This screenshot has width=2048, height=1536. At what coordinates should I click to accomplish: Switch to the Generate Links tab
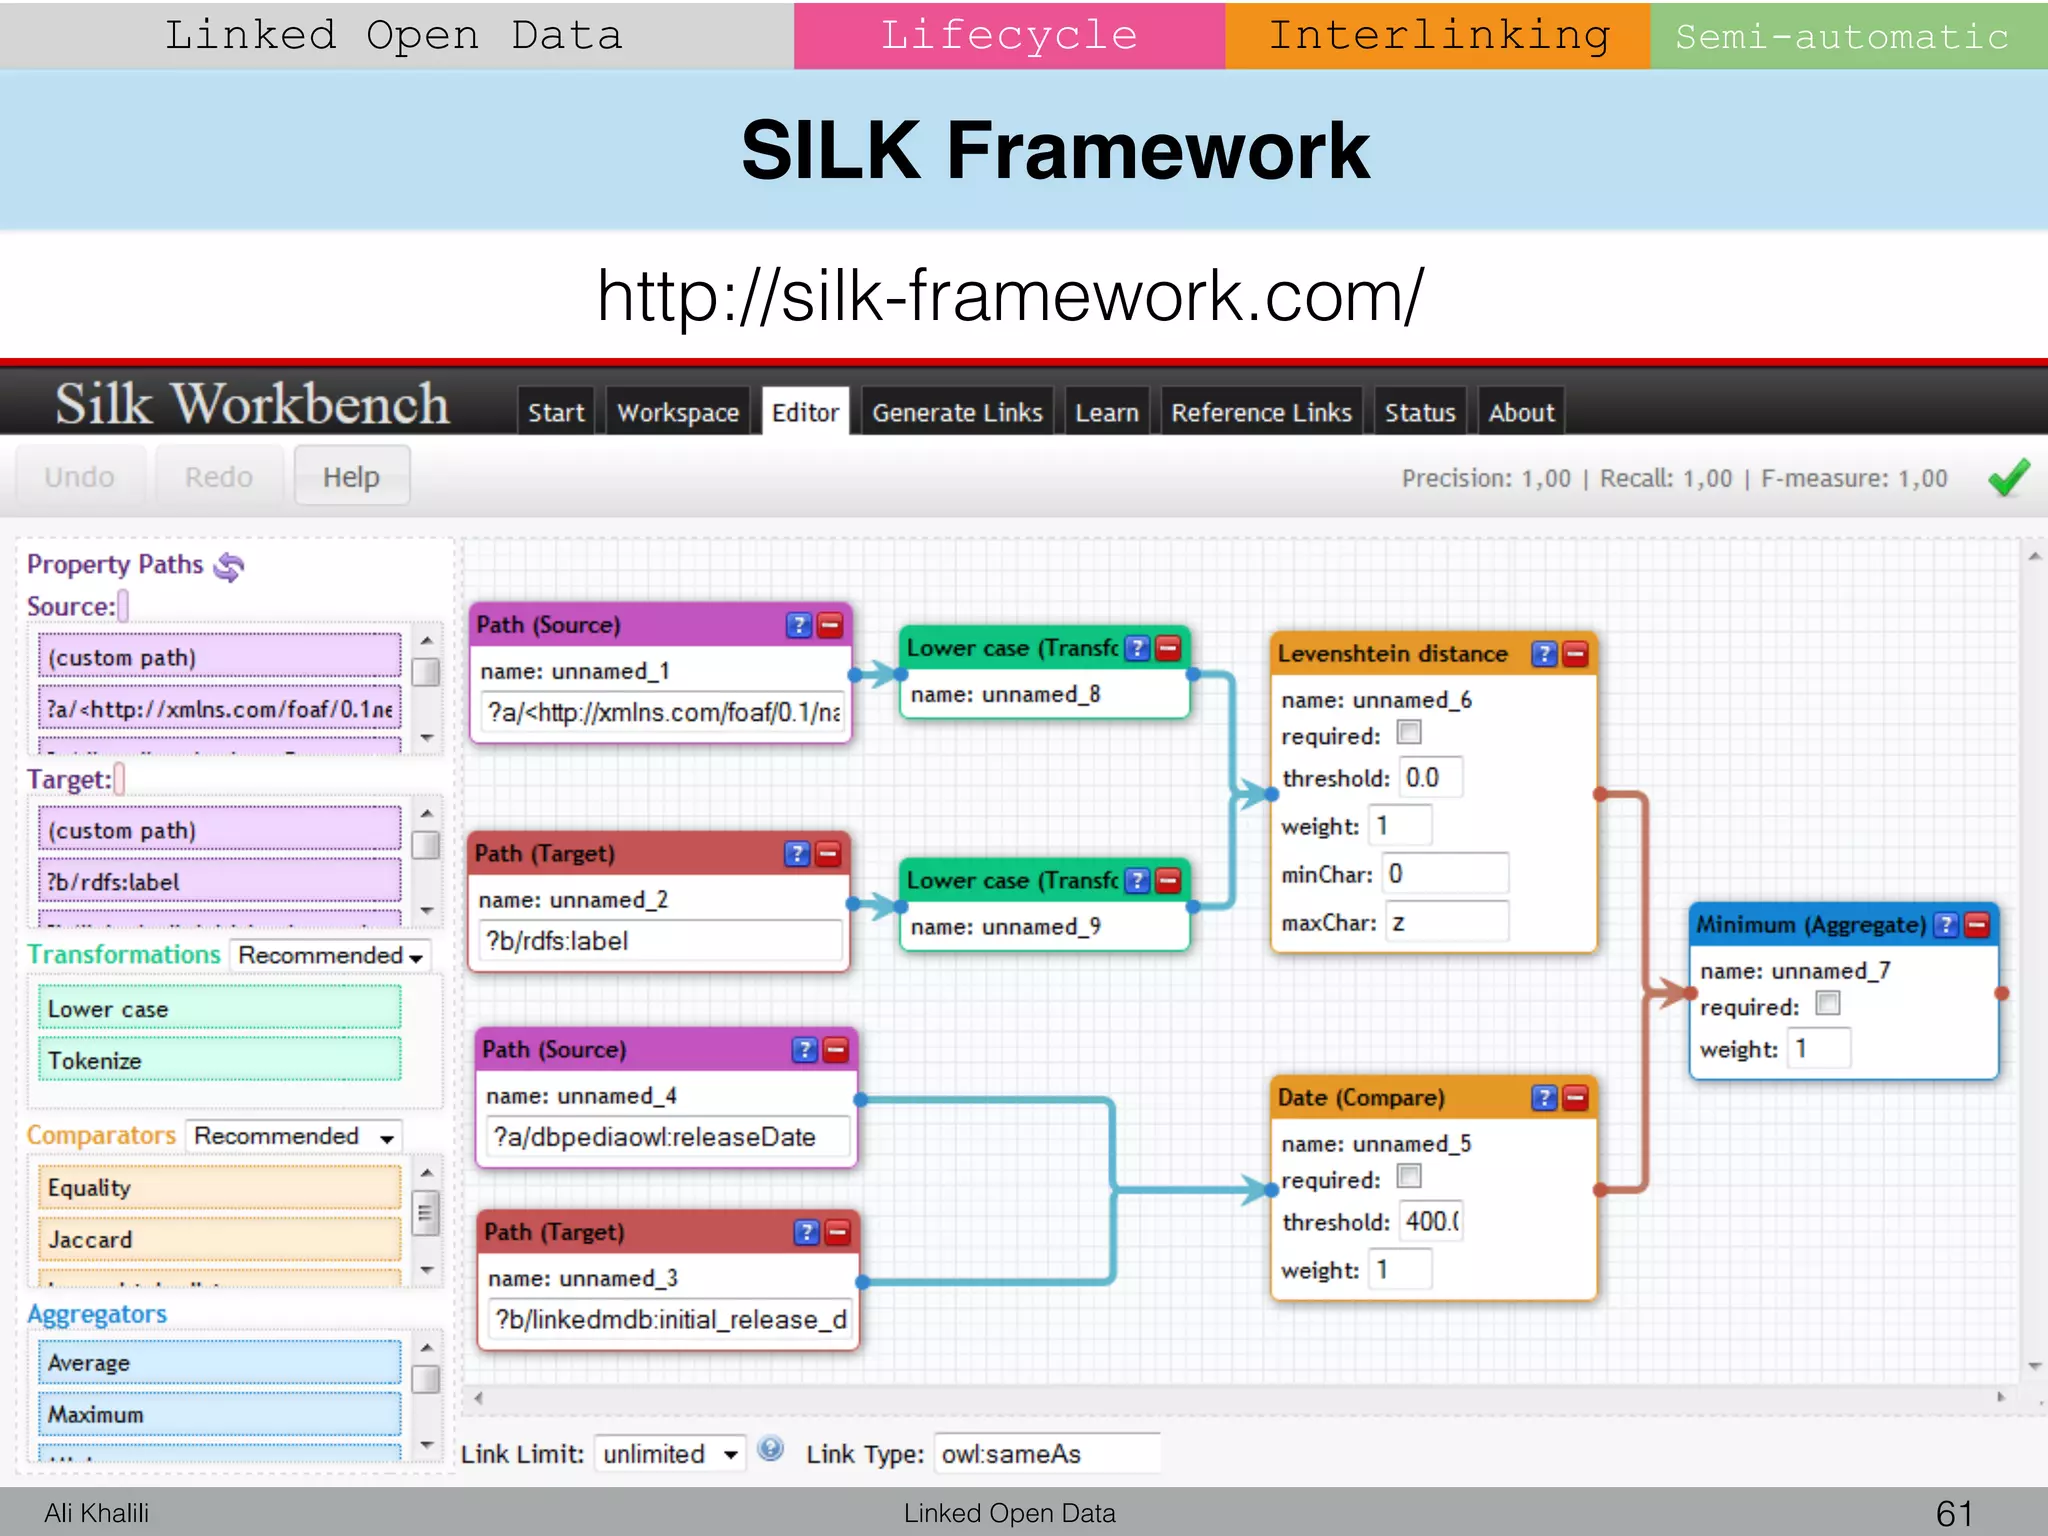[957, 413]
